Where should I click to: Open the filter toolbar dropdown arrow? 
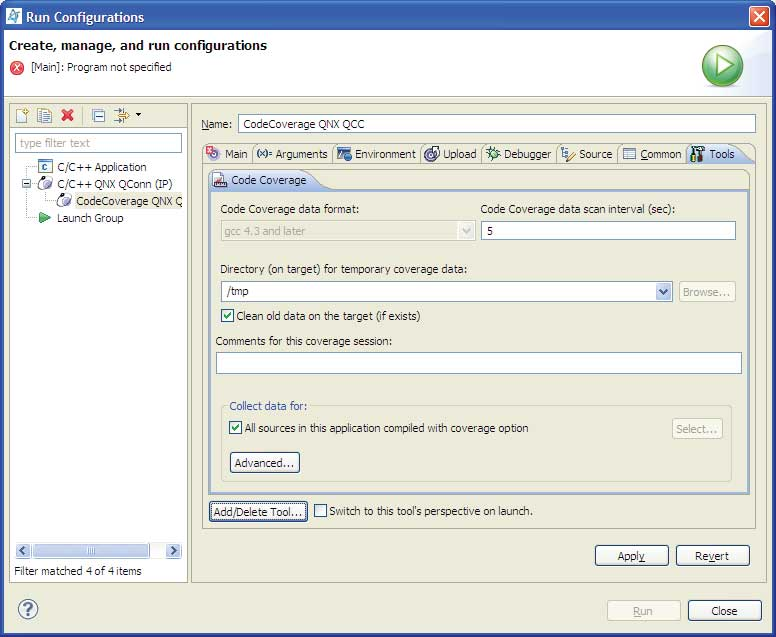click(x=138, y=116)
